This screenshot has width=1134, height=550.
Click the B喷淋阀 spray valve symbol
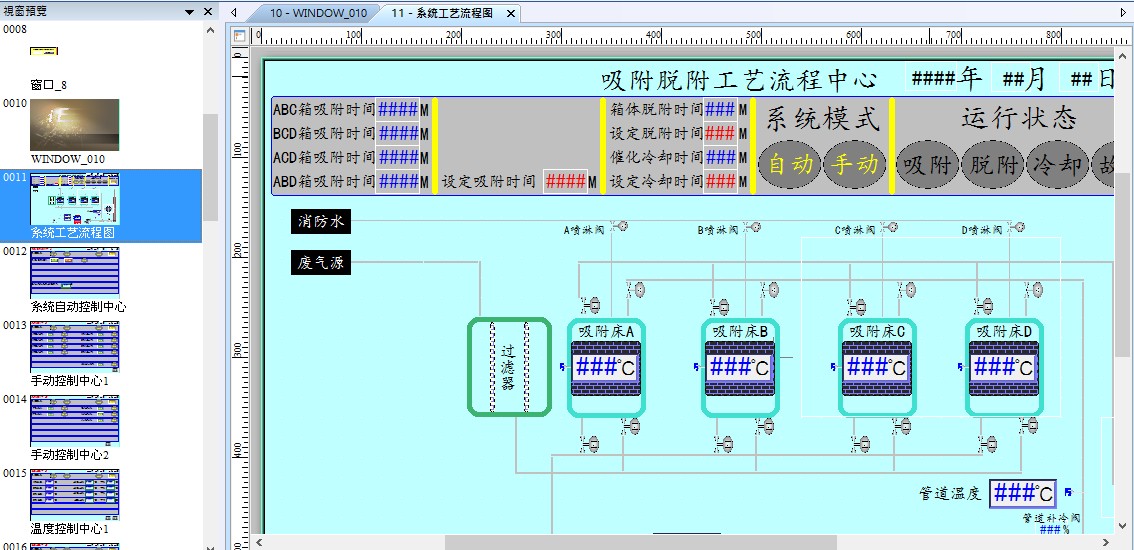coord(754,227)
